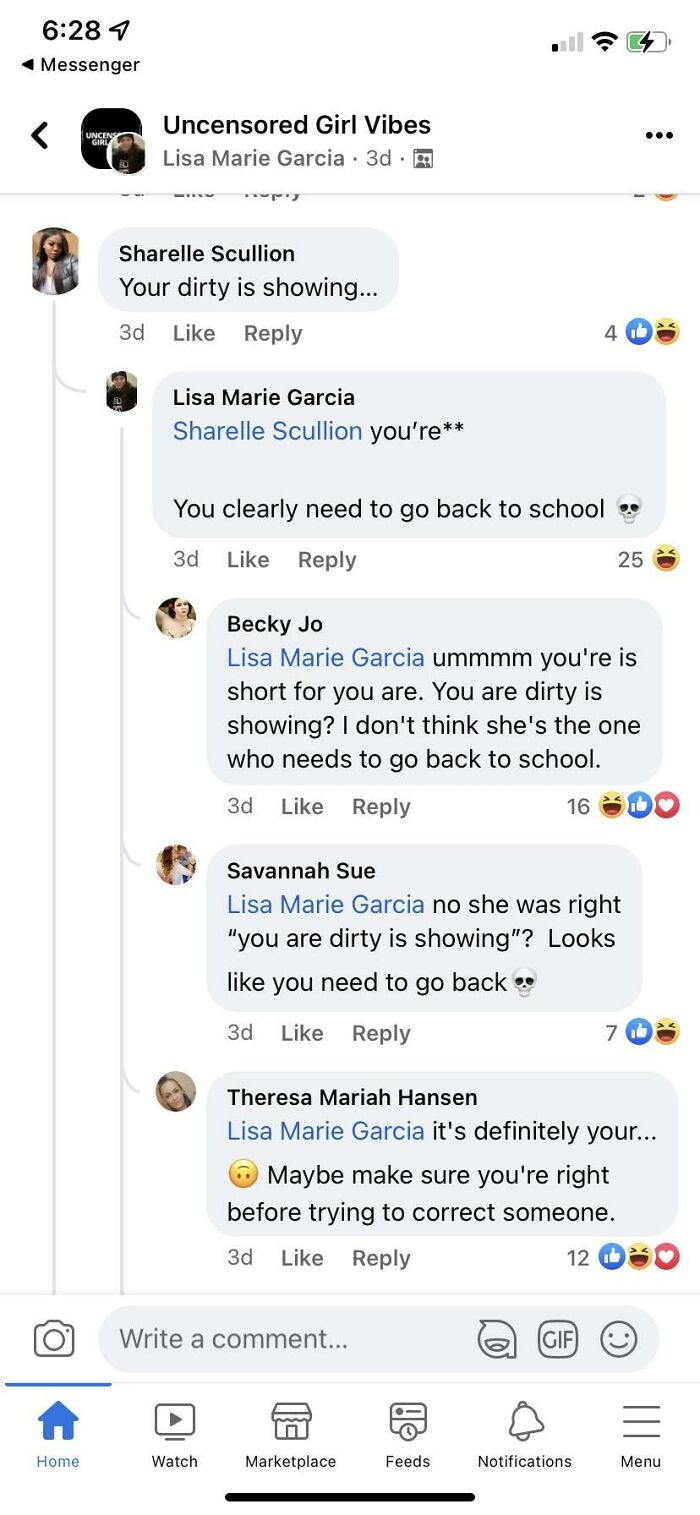Tap the camera icon in comment bar

pyautogui.click(x=54, y=1339)
